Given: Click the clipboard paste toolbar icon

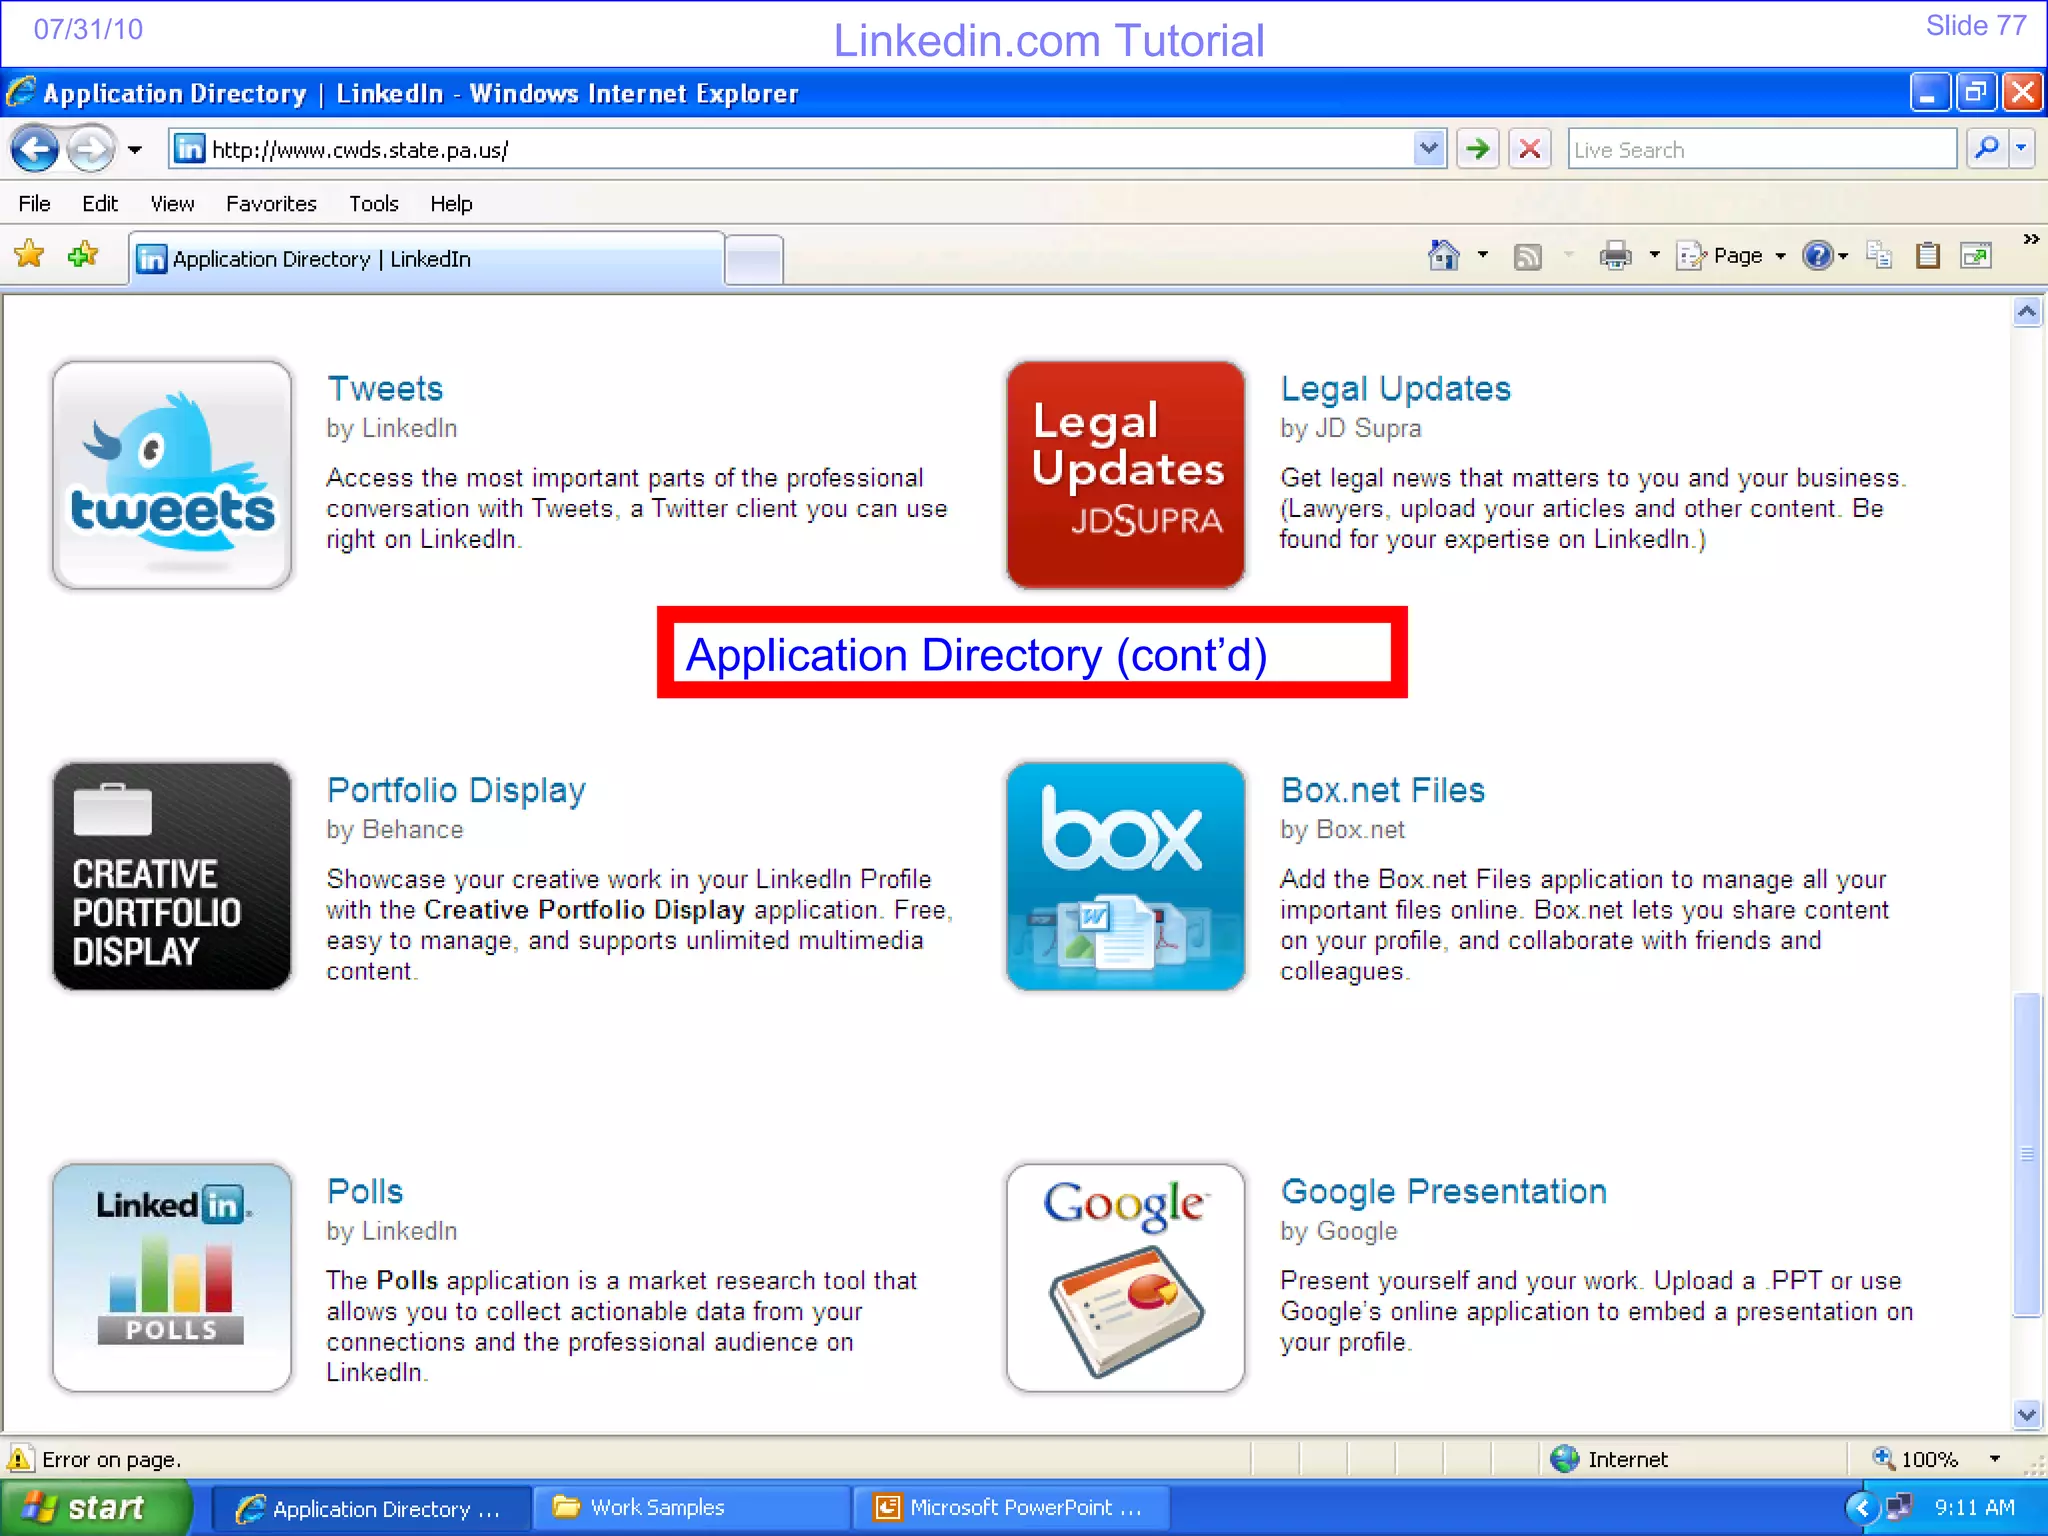Looking at the screenshot, I should click(1928, 256).
